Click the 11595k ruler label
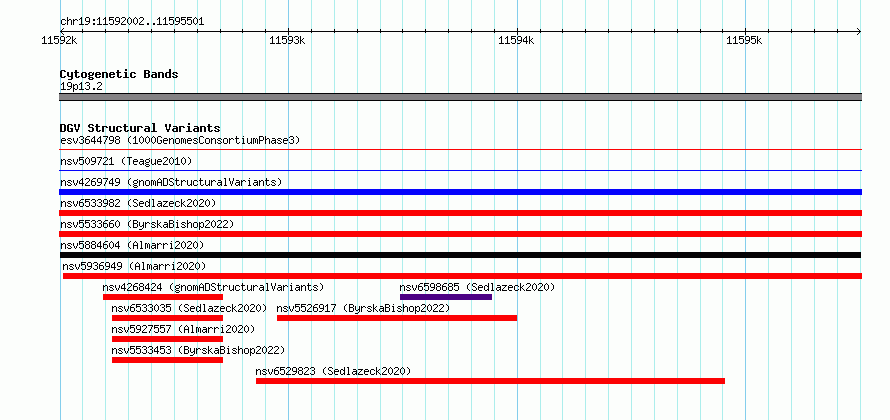Viewport: 890px width, 420px height. coord(744,40)
